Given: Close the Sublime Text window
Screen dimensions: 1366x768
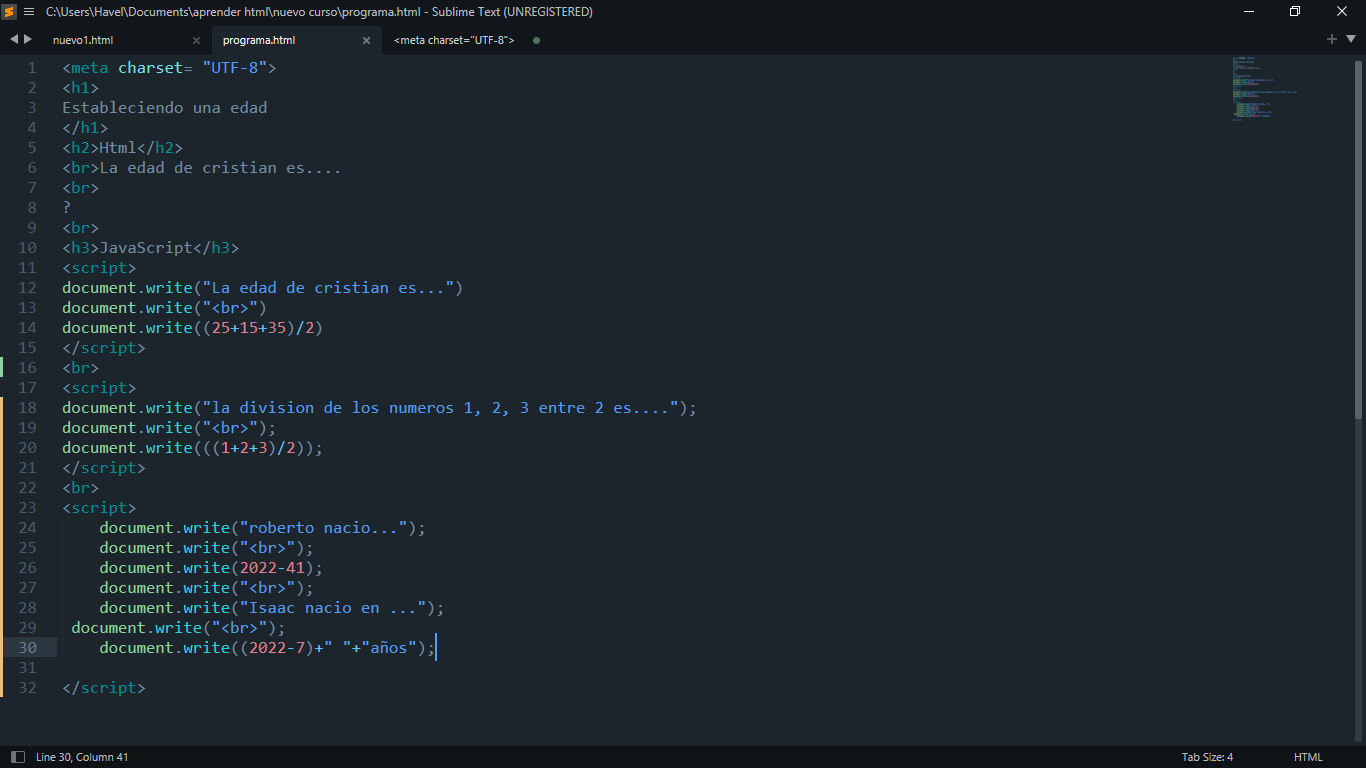Looking at the screenshot, I should [x=1342, y=12].
